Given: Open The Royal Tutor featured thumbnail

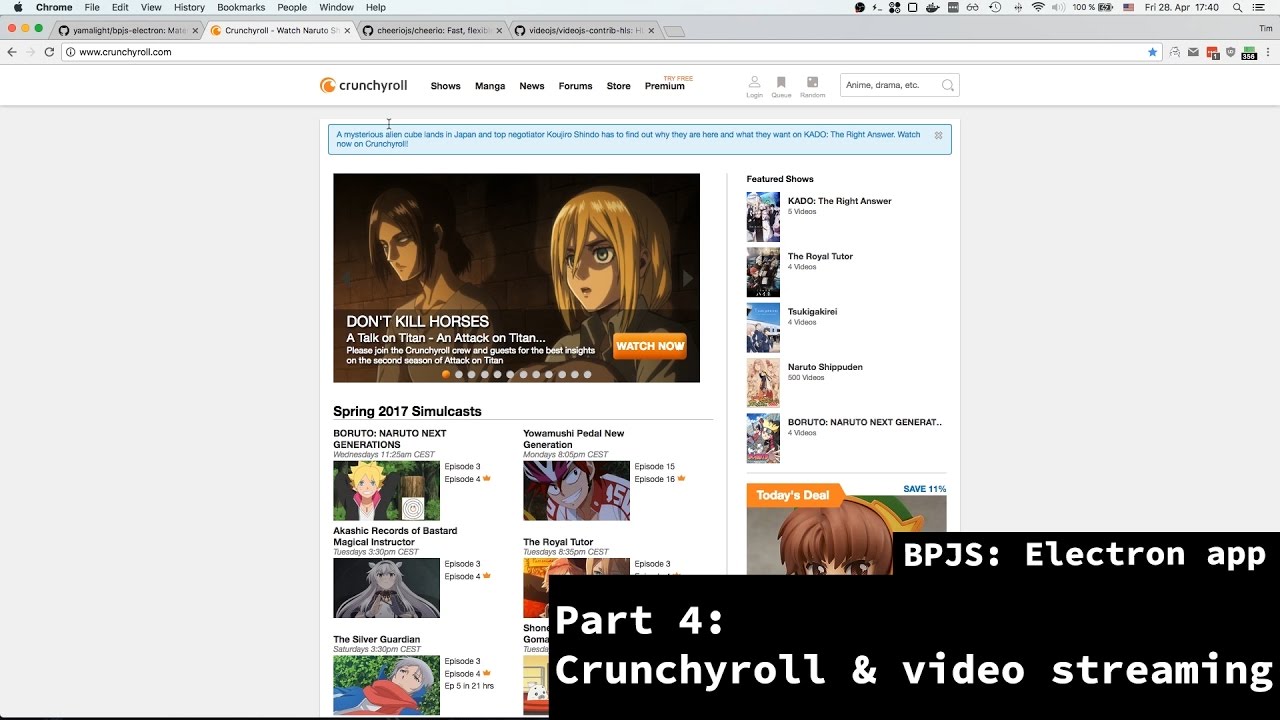Looking at the screenshot, I should tap(763, 272).
